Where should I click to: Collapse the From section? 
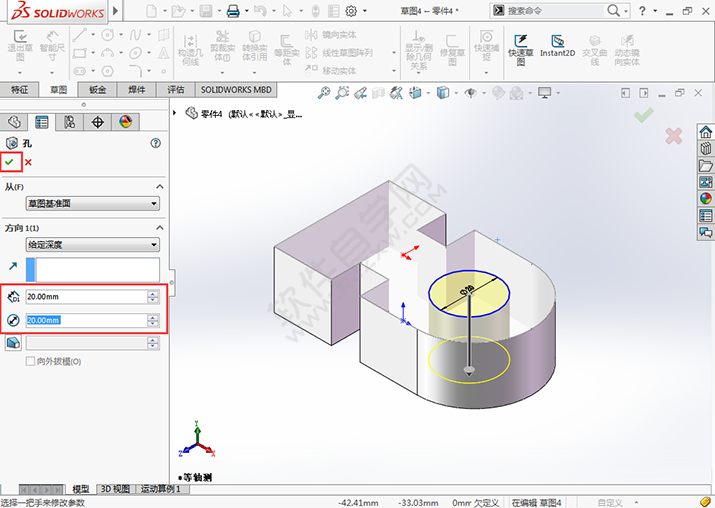pos(160,187)
